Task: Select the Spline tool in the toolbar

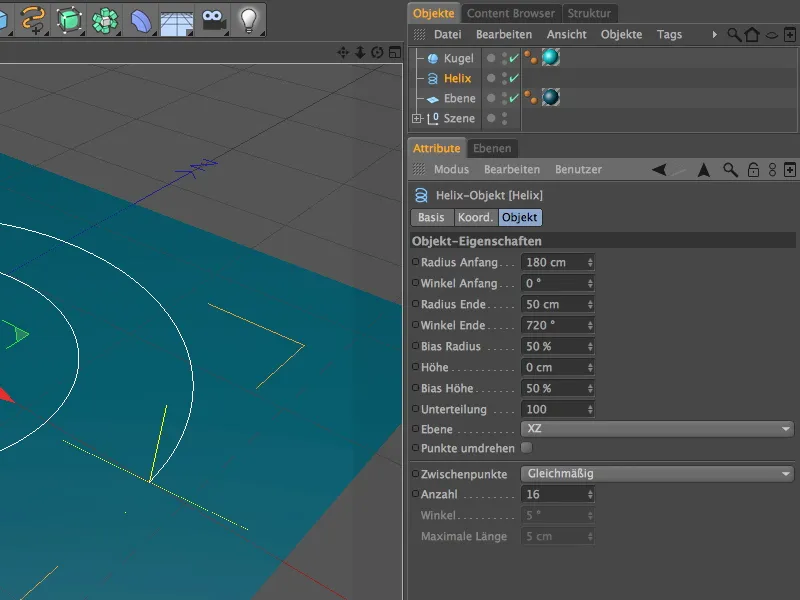Action: click(32, 20)
